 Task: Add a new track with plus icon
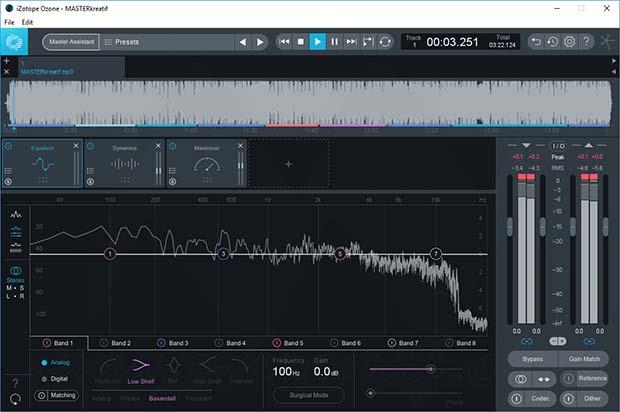click(x=7, y=61)
